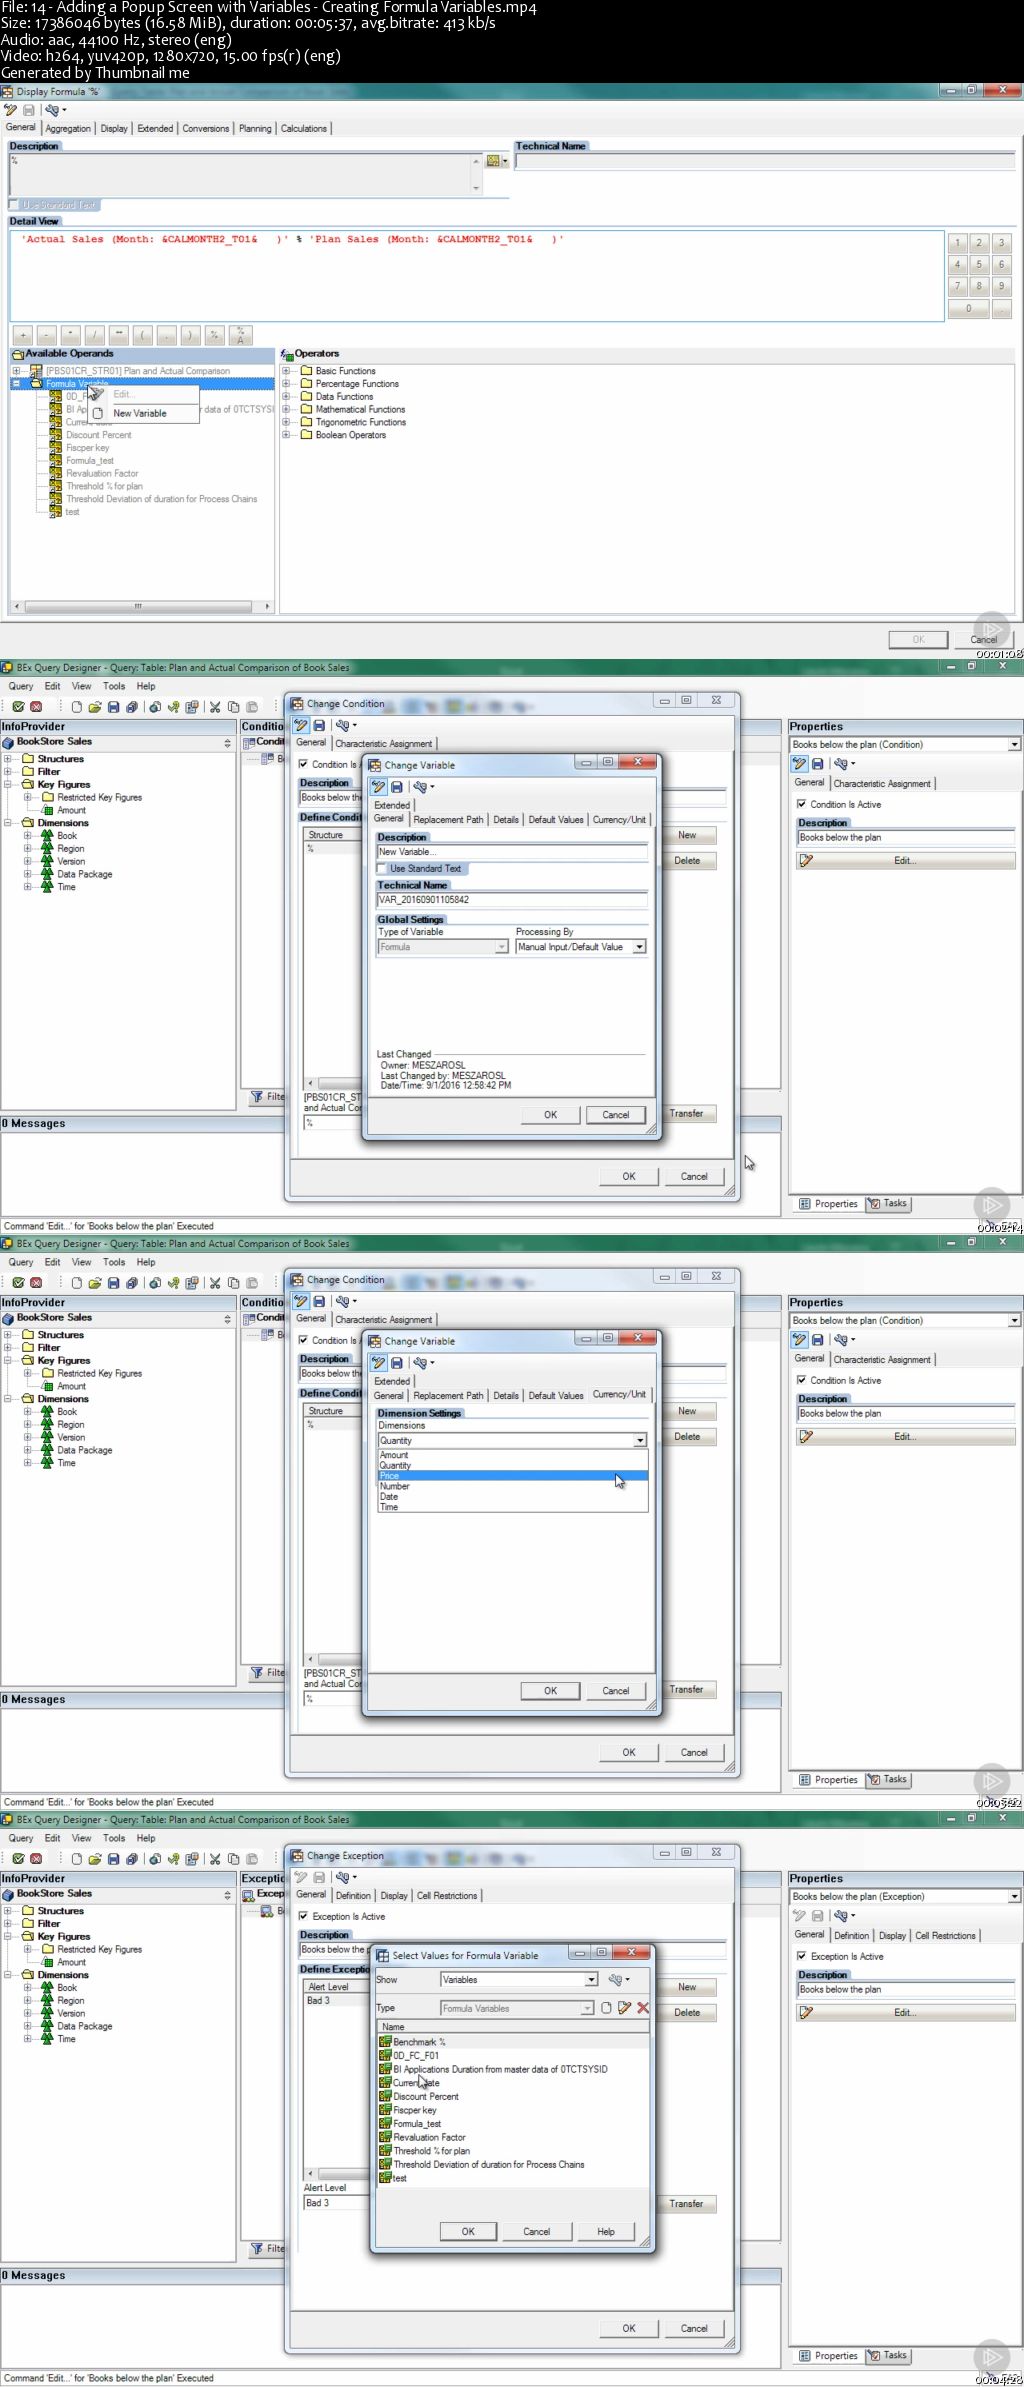1024x2387 pixels.
Task: Select Discount Percent in Select Values list
Action: tap(426, 2096)
